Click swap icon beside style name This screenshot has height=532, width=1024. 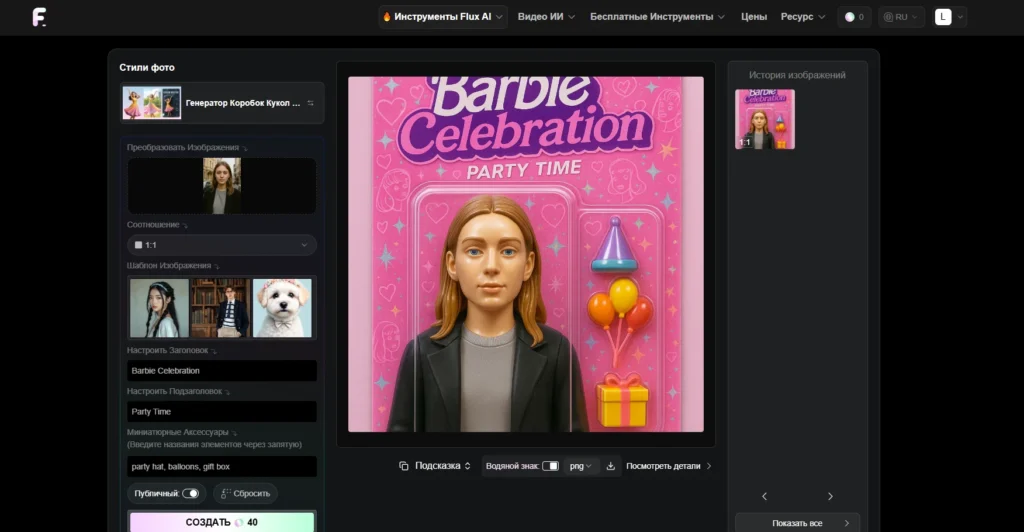pyautogui.click(x=310, y=103)
